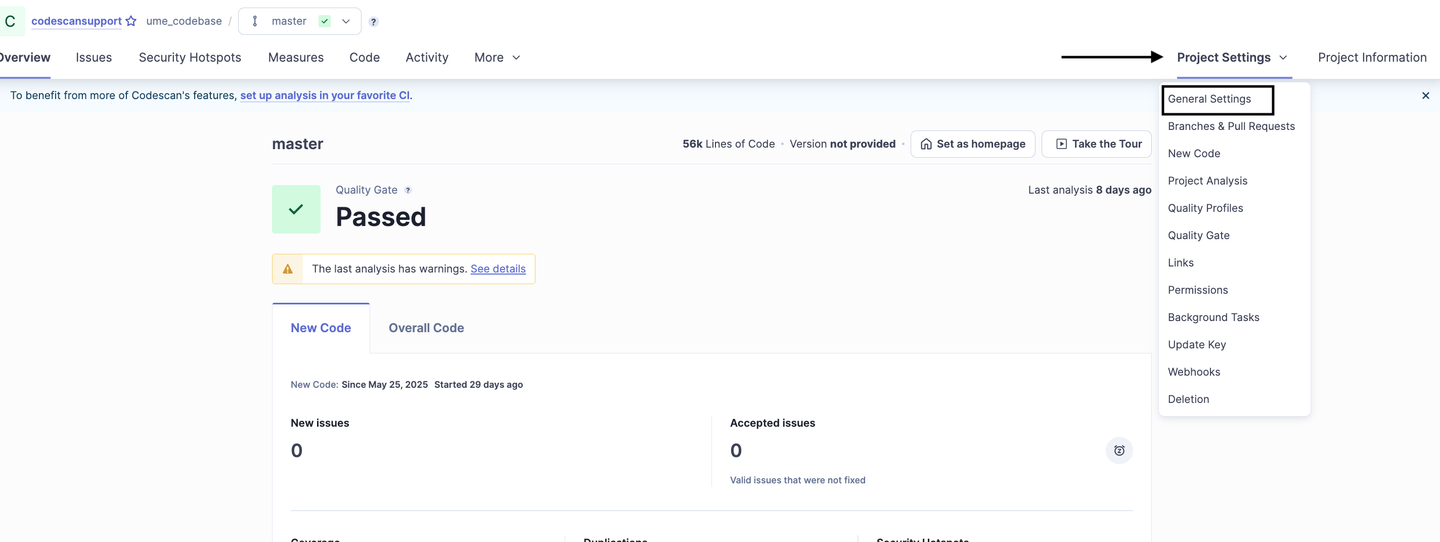Open the See details warnings link
This screenshot has height=542, width=1440.
pyautogui.click(x=498, y=269)
